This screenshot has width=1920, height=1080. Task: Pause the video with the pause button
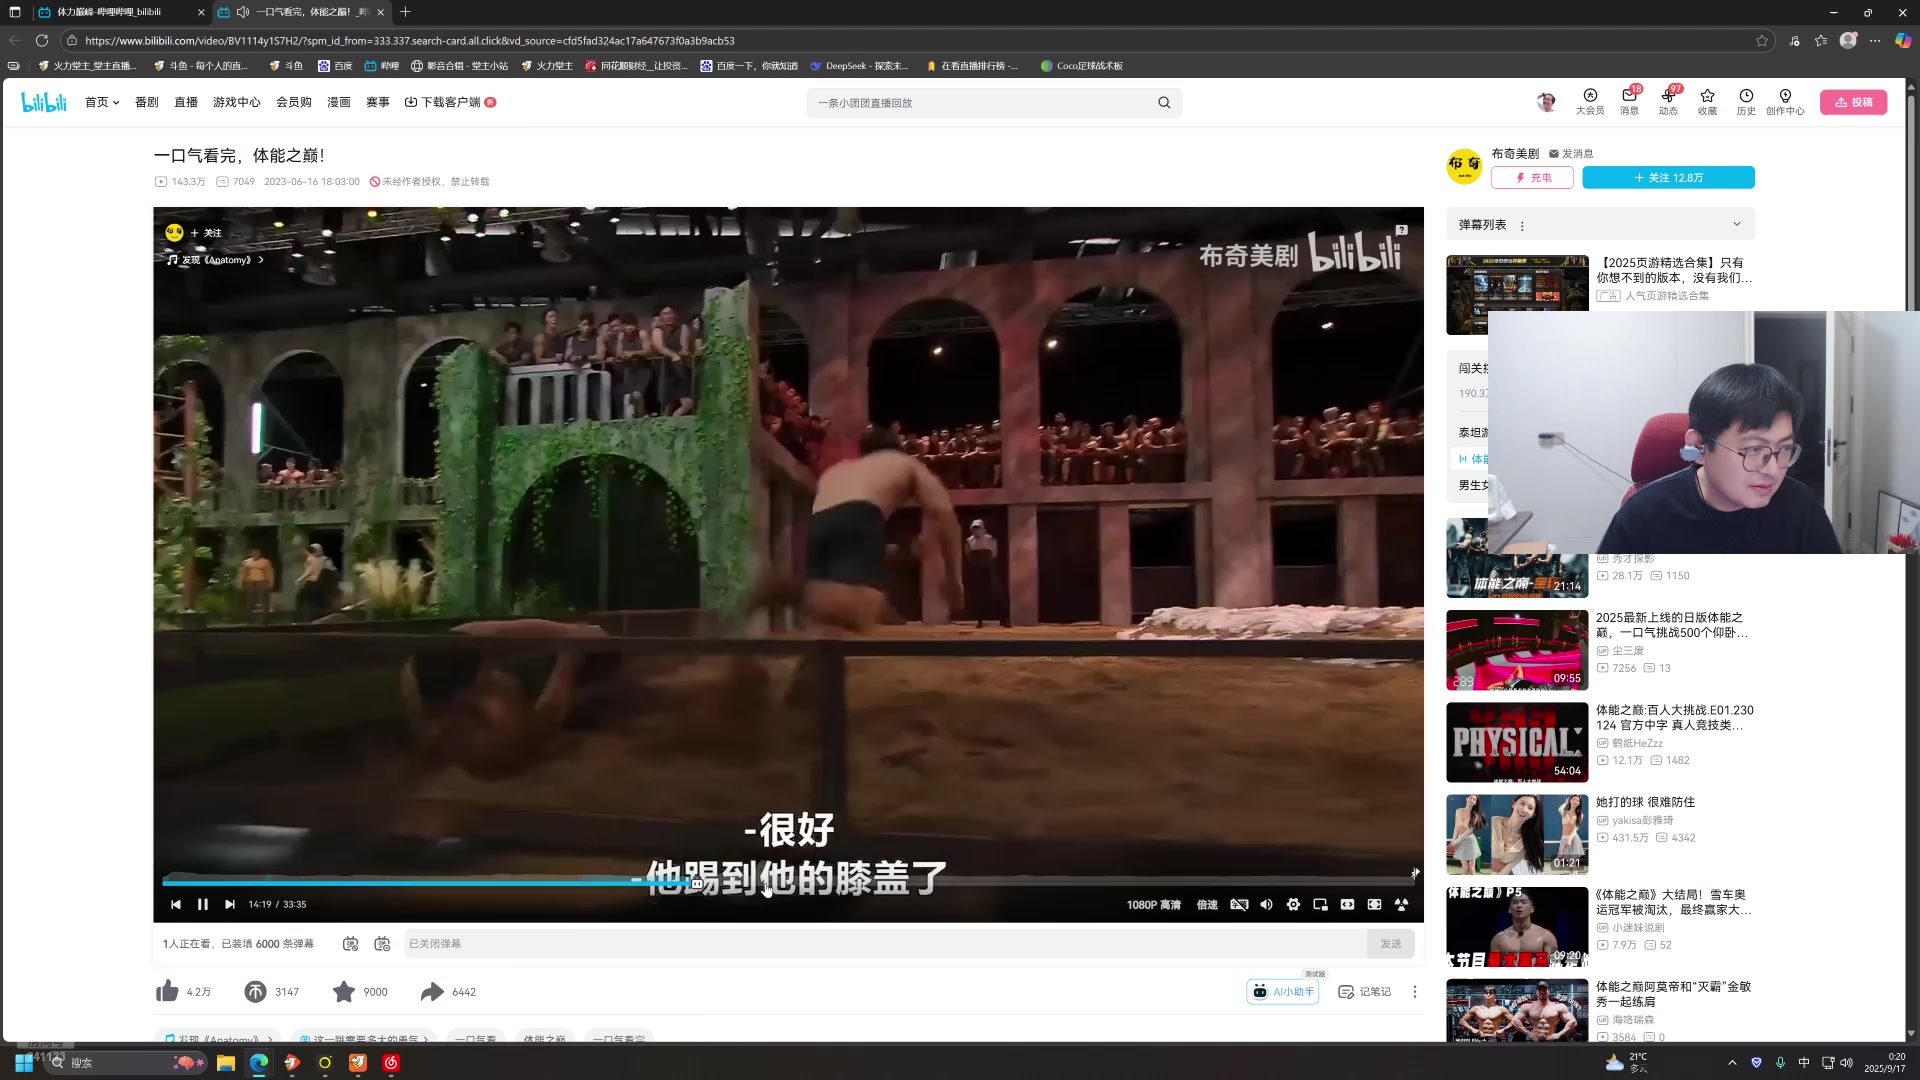(203, 904)
